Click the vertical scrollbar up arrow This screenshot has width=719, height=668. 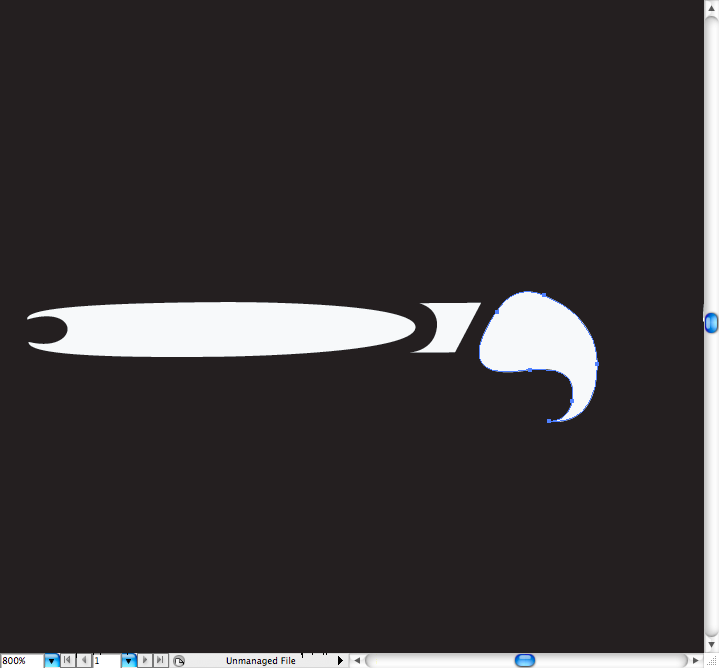[x=711, y=8]
